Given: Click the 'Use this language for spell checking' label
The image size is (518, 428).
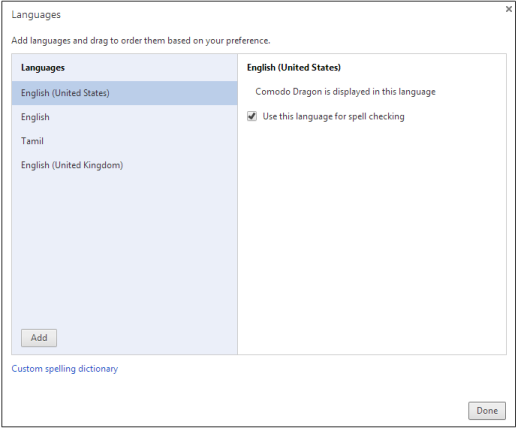Looking at the screenshot, I should (x=333, y=116).
